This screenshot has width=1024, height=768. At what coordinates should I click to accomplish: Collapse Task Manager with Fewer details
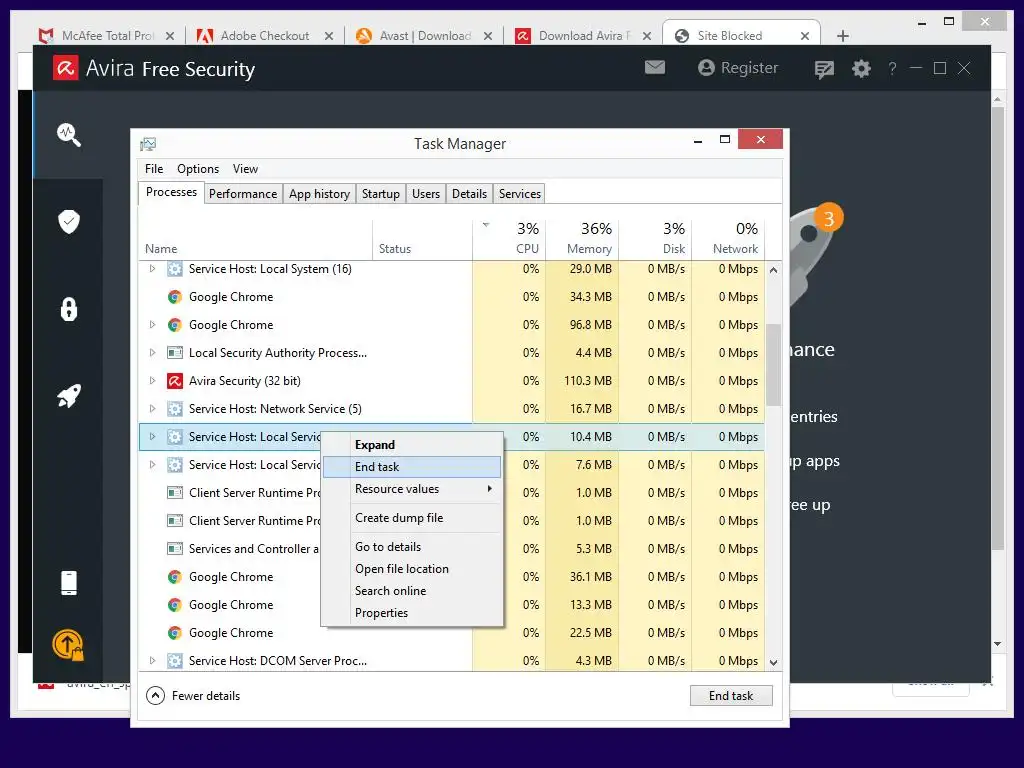coord(193,696)
